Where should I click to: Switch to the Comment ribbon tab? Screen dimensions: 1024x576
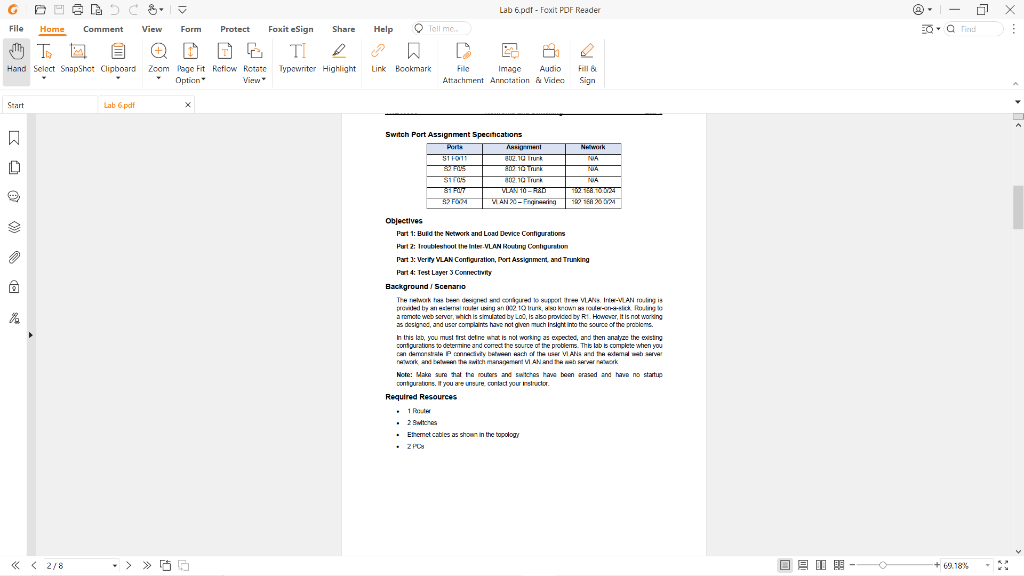(103, 29)
